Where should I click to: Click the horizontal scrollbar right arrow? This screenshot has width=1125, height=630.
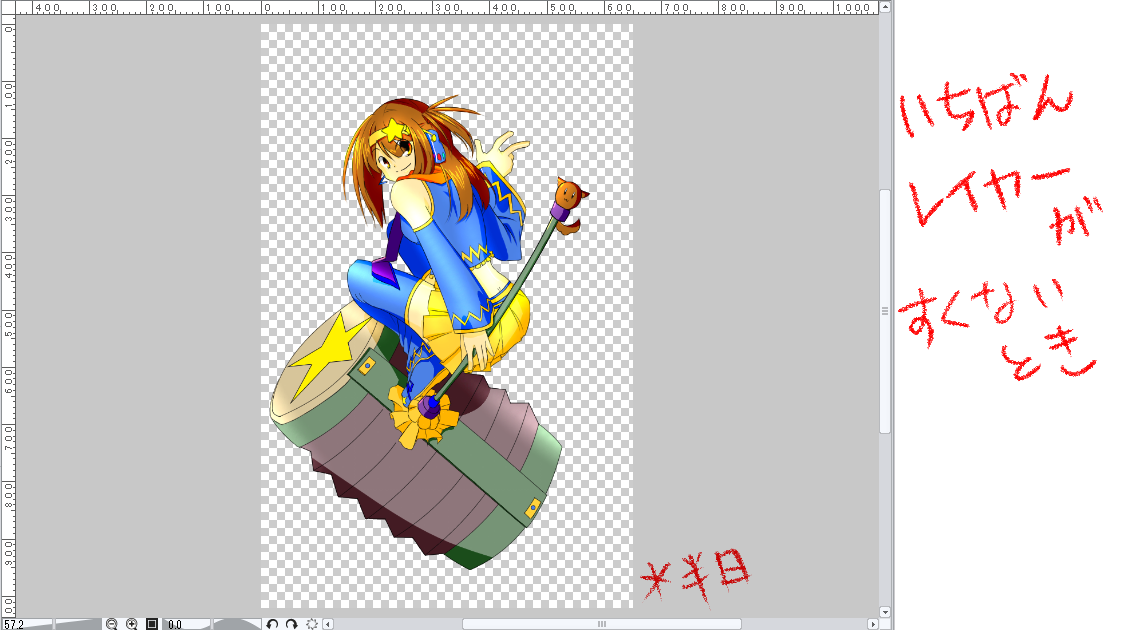click(x=873, y=624)
